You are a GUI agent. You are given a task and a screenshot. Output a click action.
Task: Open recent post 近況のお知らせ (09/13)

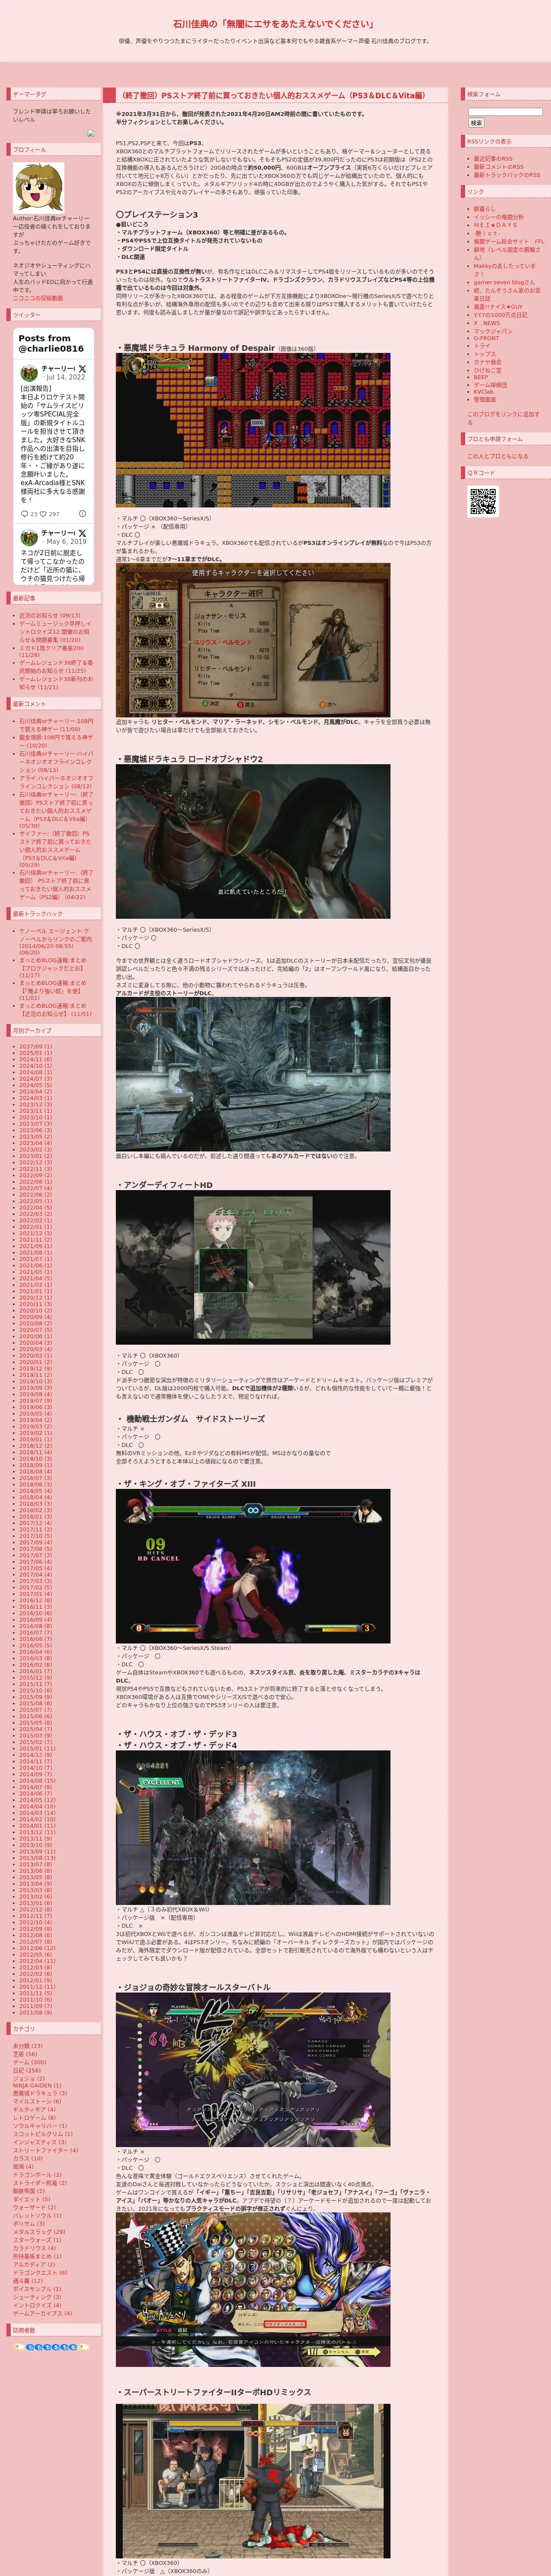[50, 616]
